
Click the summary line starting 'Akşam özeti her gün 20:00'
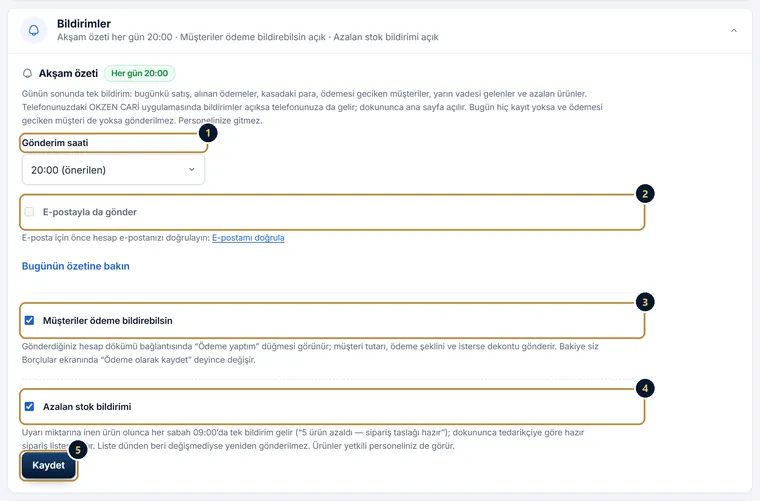coord(248,37)
